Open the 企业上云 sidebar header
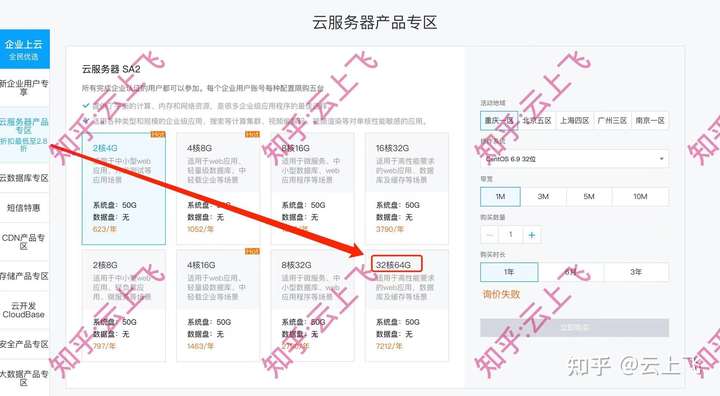720x396 pixels. click(24, 49)
